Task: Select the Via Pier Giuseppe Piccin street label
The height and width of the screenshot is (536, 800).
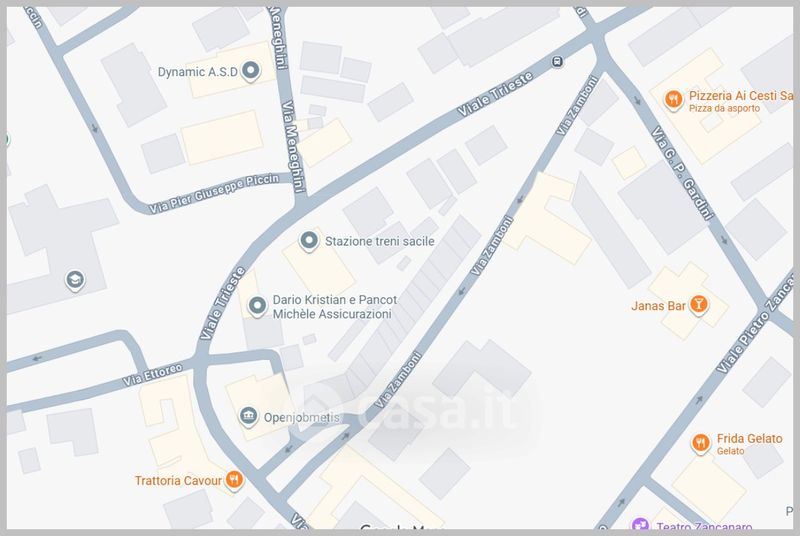Action: pos(214,193)
